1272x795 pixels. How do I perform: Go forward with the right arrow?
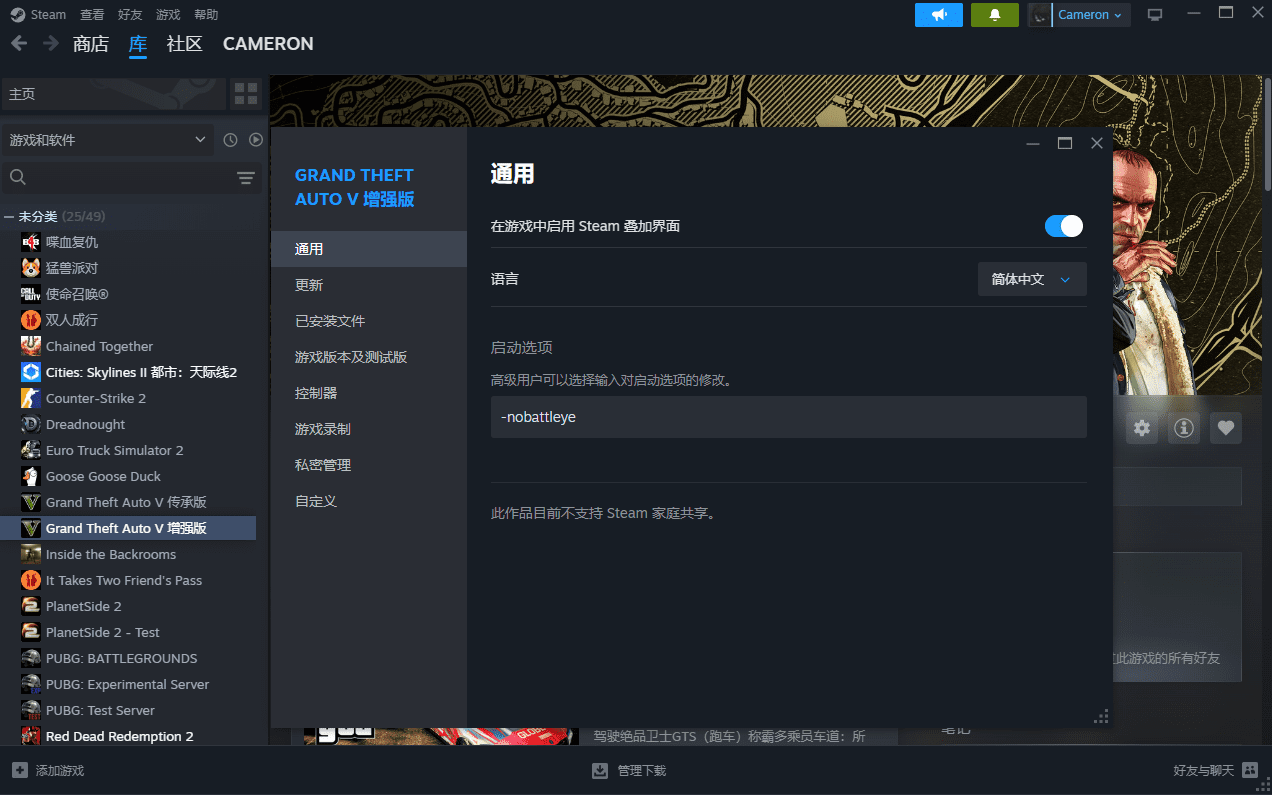point(49,43)
